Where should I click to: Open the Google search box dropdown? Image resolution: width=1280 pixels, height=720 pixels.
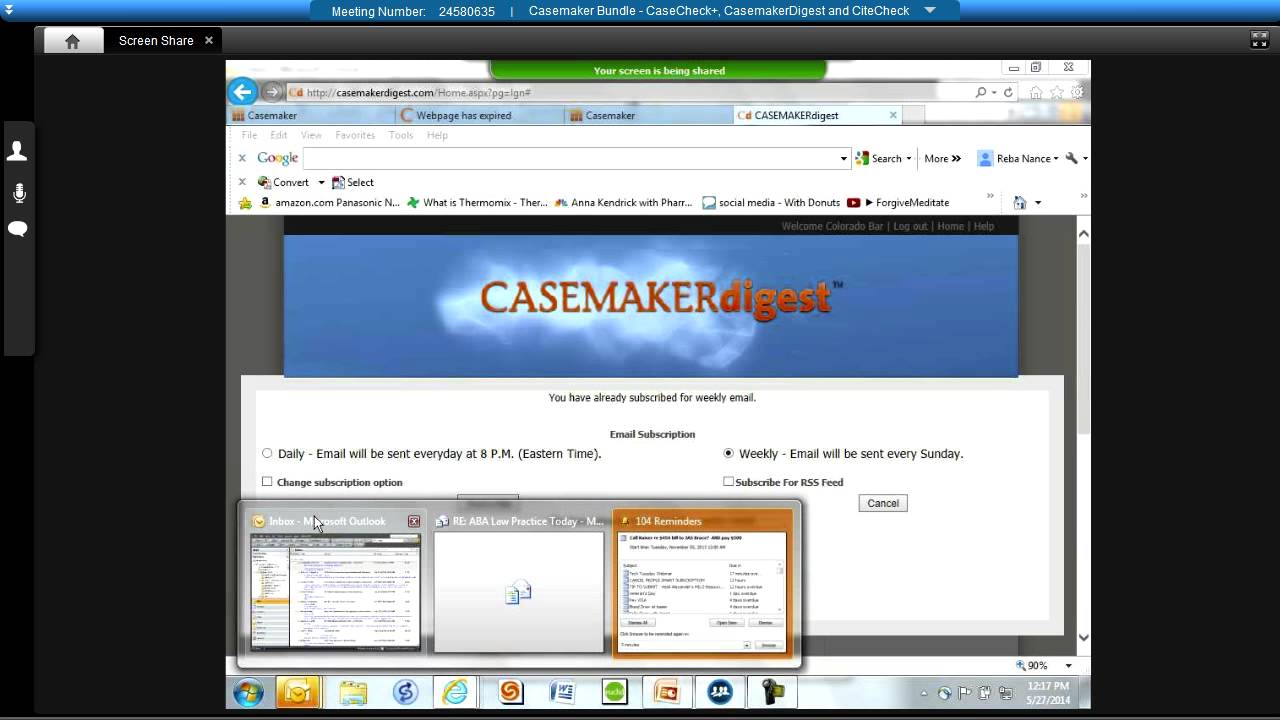click(x=844, y=158)
